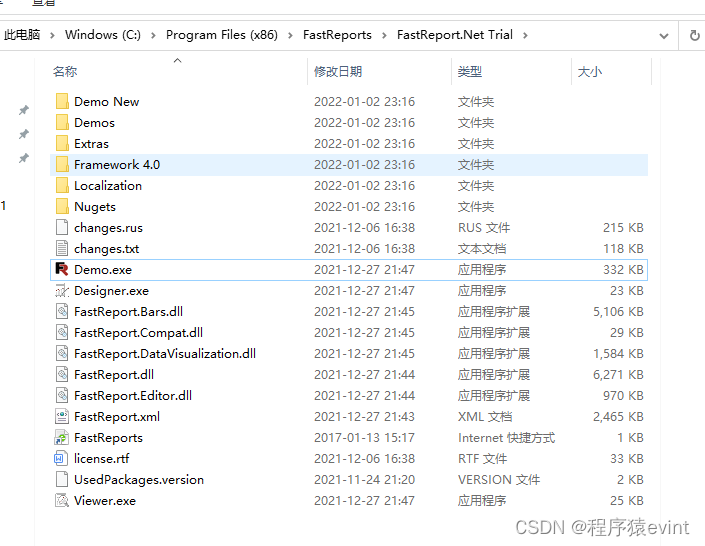Expand the chevron after 此电脑
The height and width of the screenshot is (546, 705).
[52, 35]
